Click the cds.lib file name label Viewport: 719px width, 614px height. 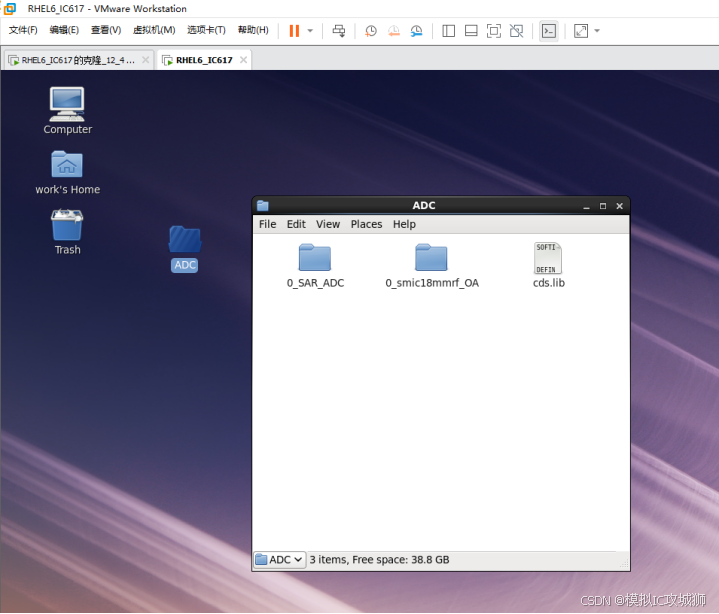click(x=548, y=283)
